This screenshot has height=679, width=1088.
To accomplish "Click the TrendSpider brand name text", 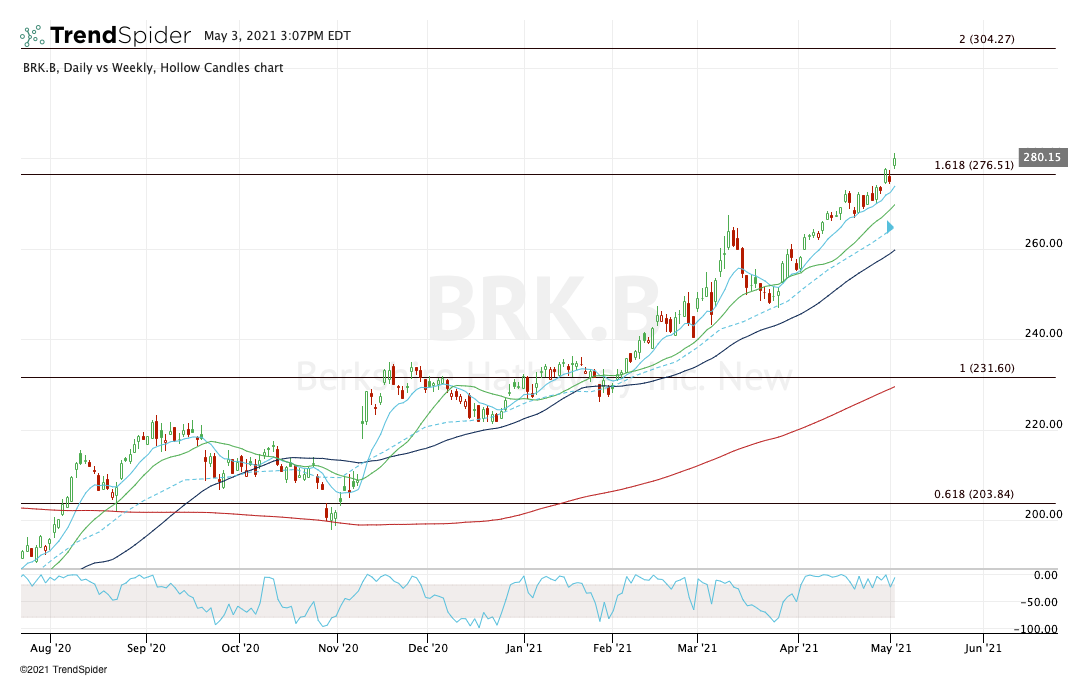I will (120, 35).
